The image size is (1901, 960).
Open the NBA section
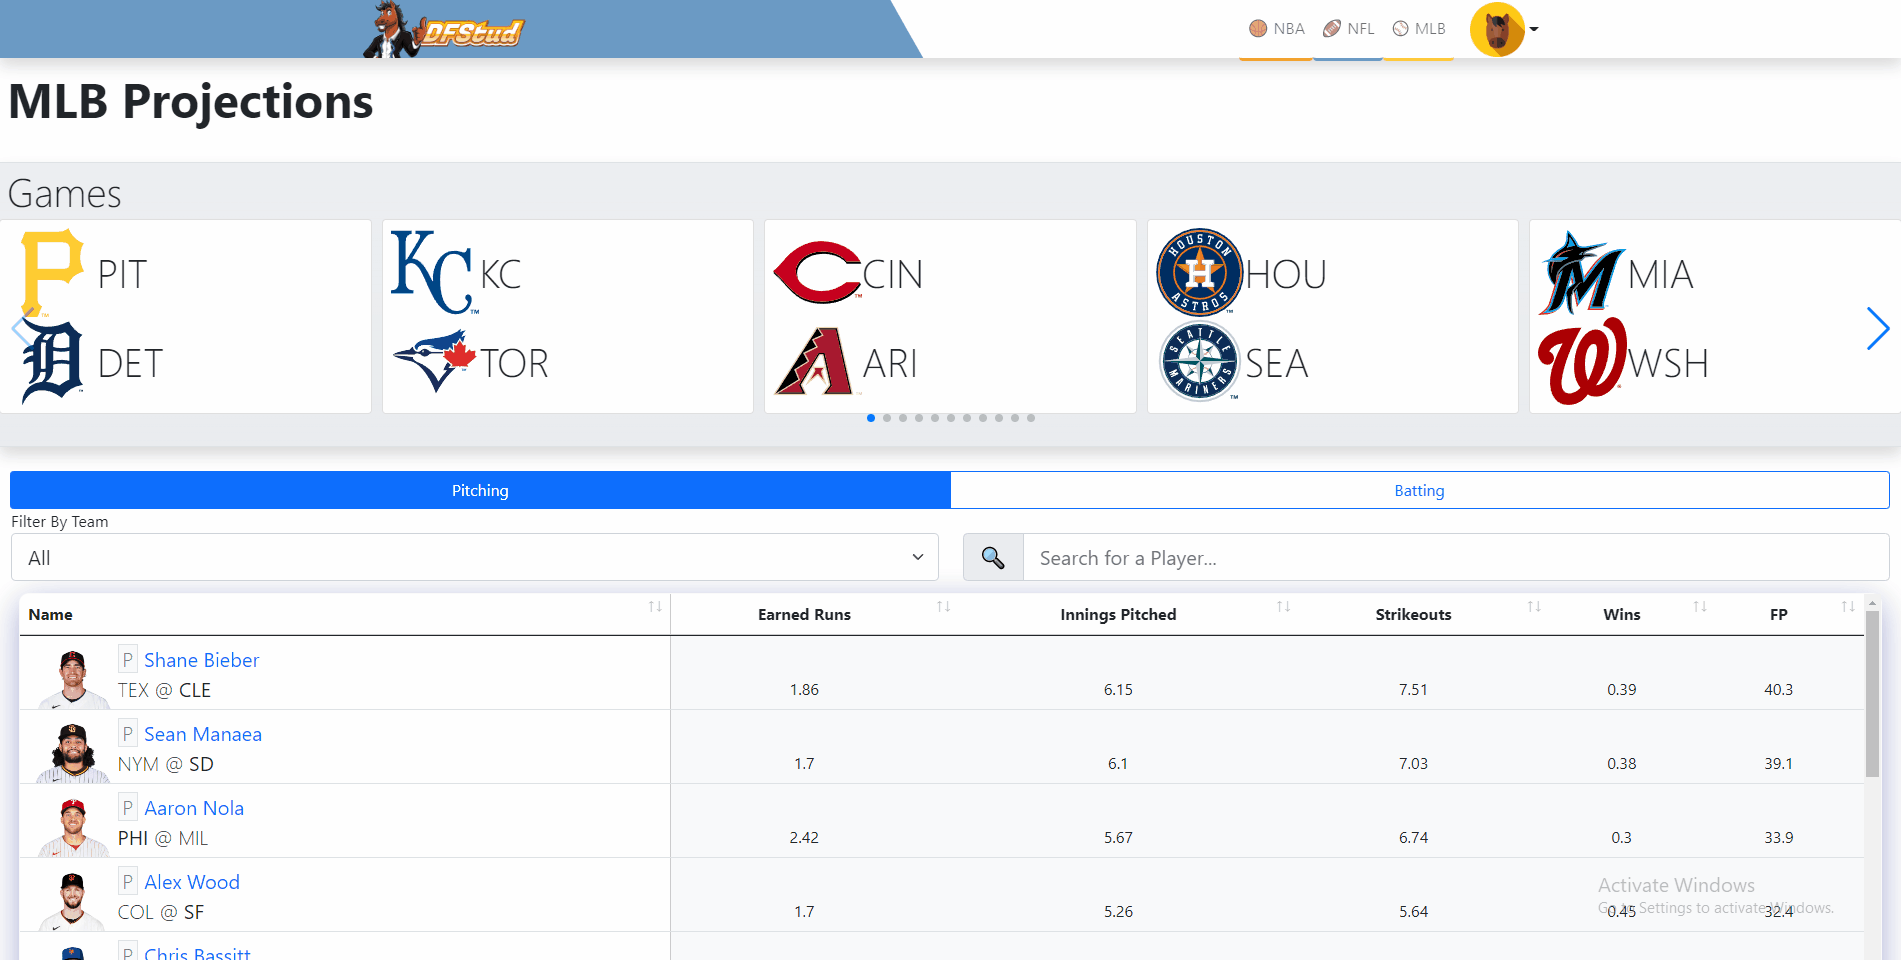[1277, 29]
